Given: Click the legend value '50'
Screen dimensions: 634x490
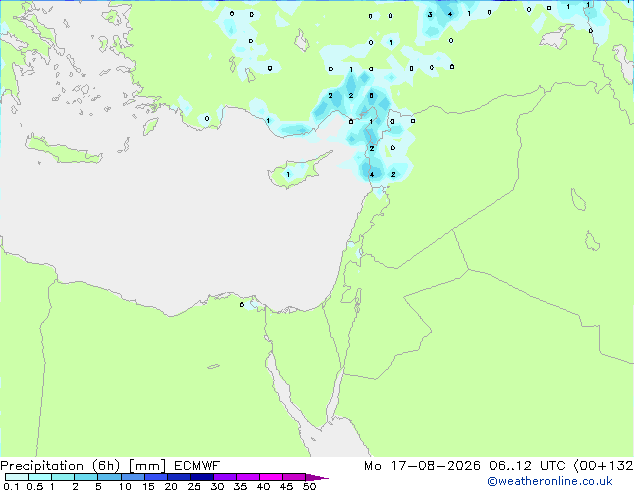Looking at the screenshot, I should point(310,486).
